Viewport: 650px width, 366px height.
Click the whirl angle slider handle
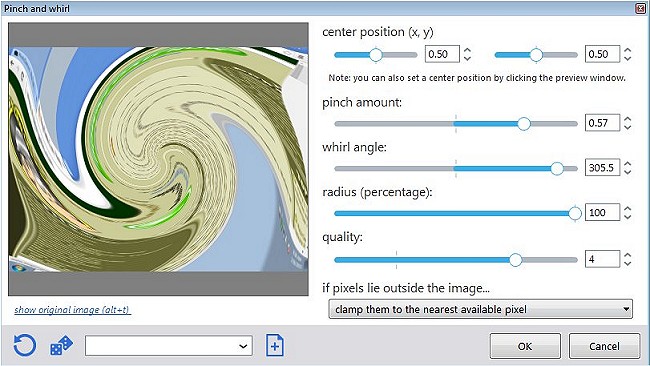557,168
